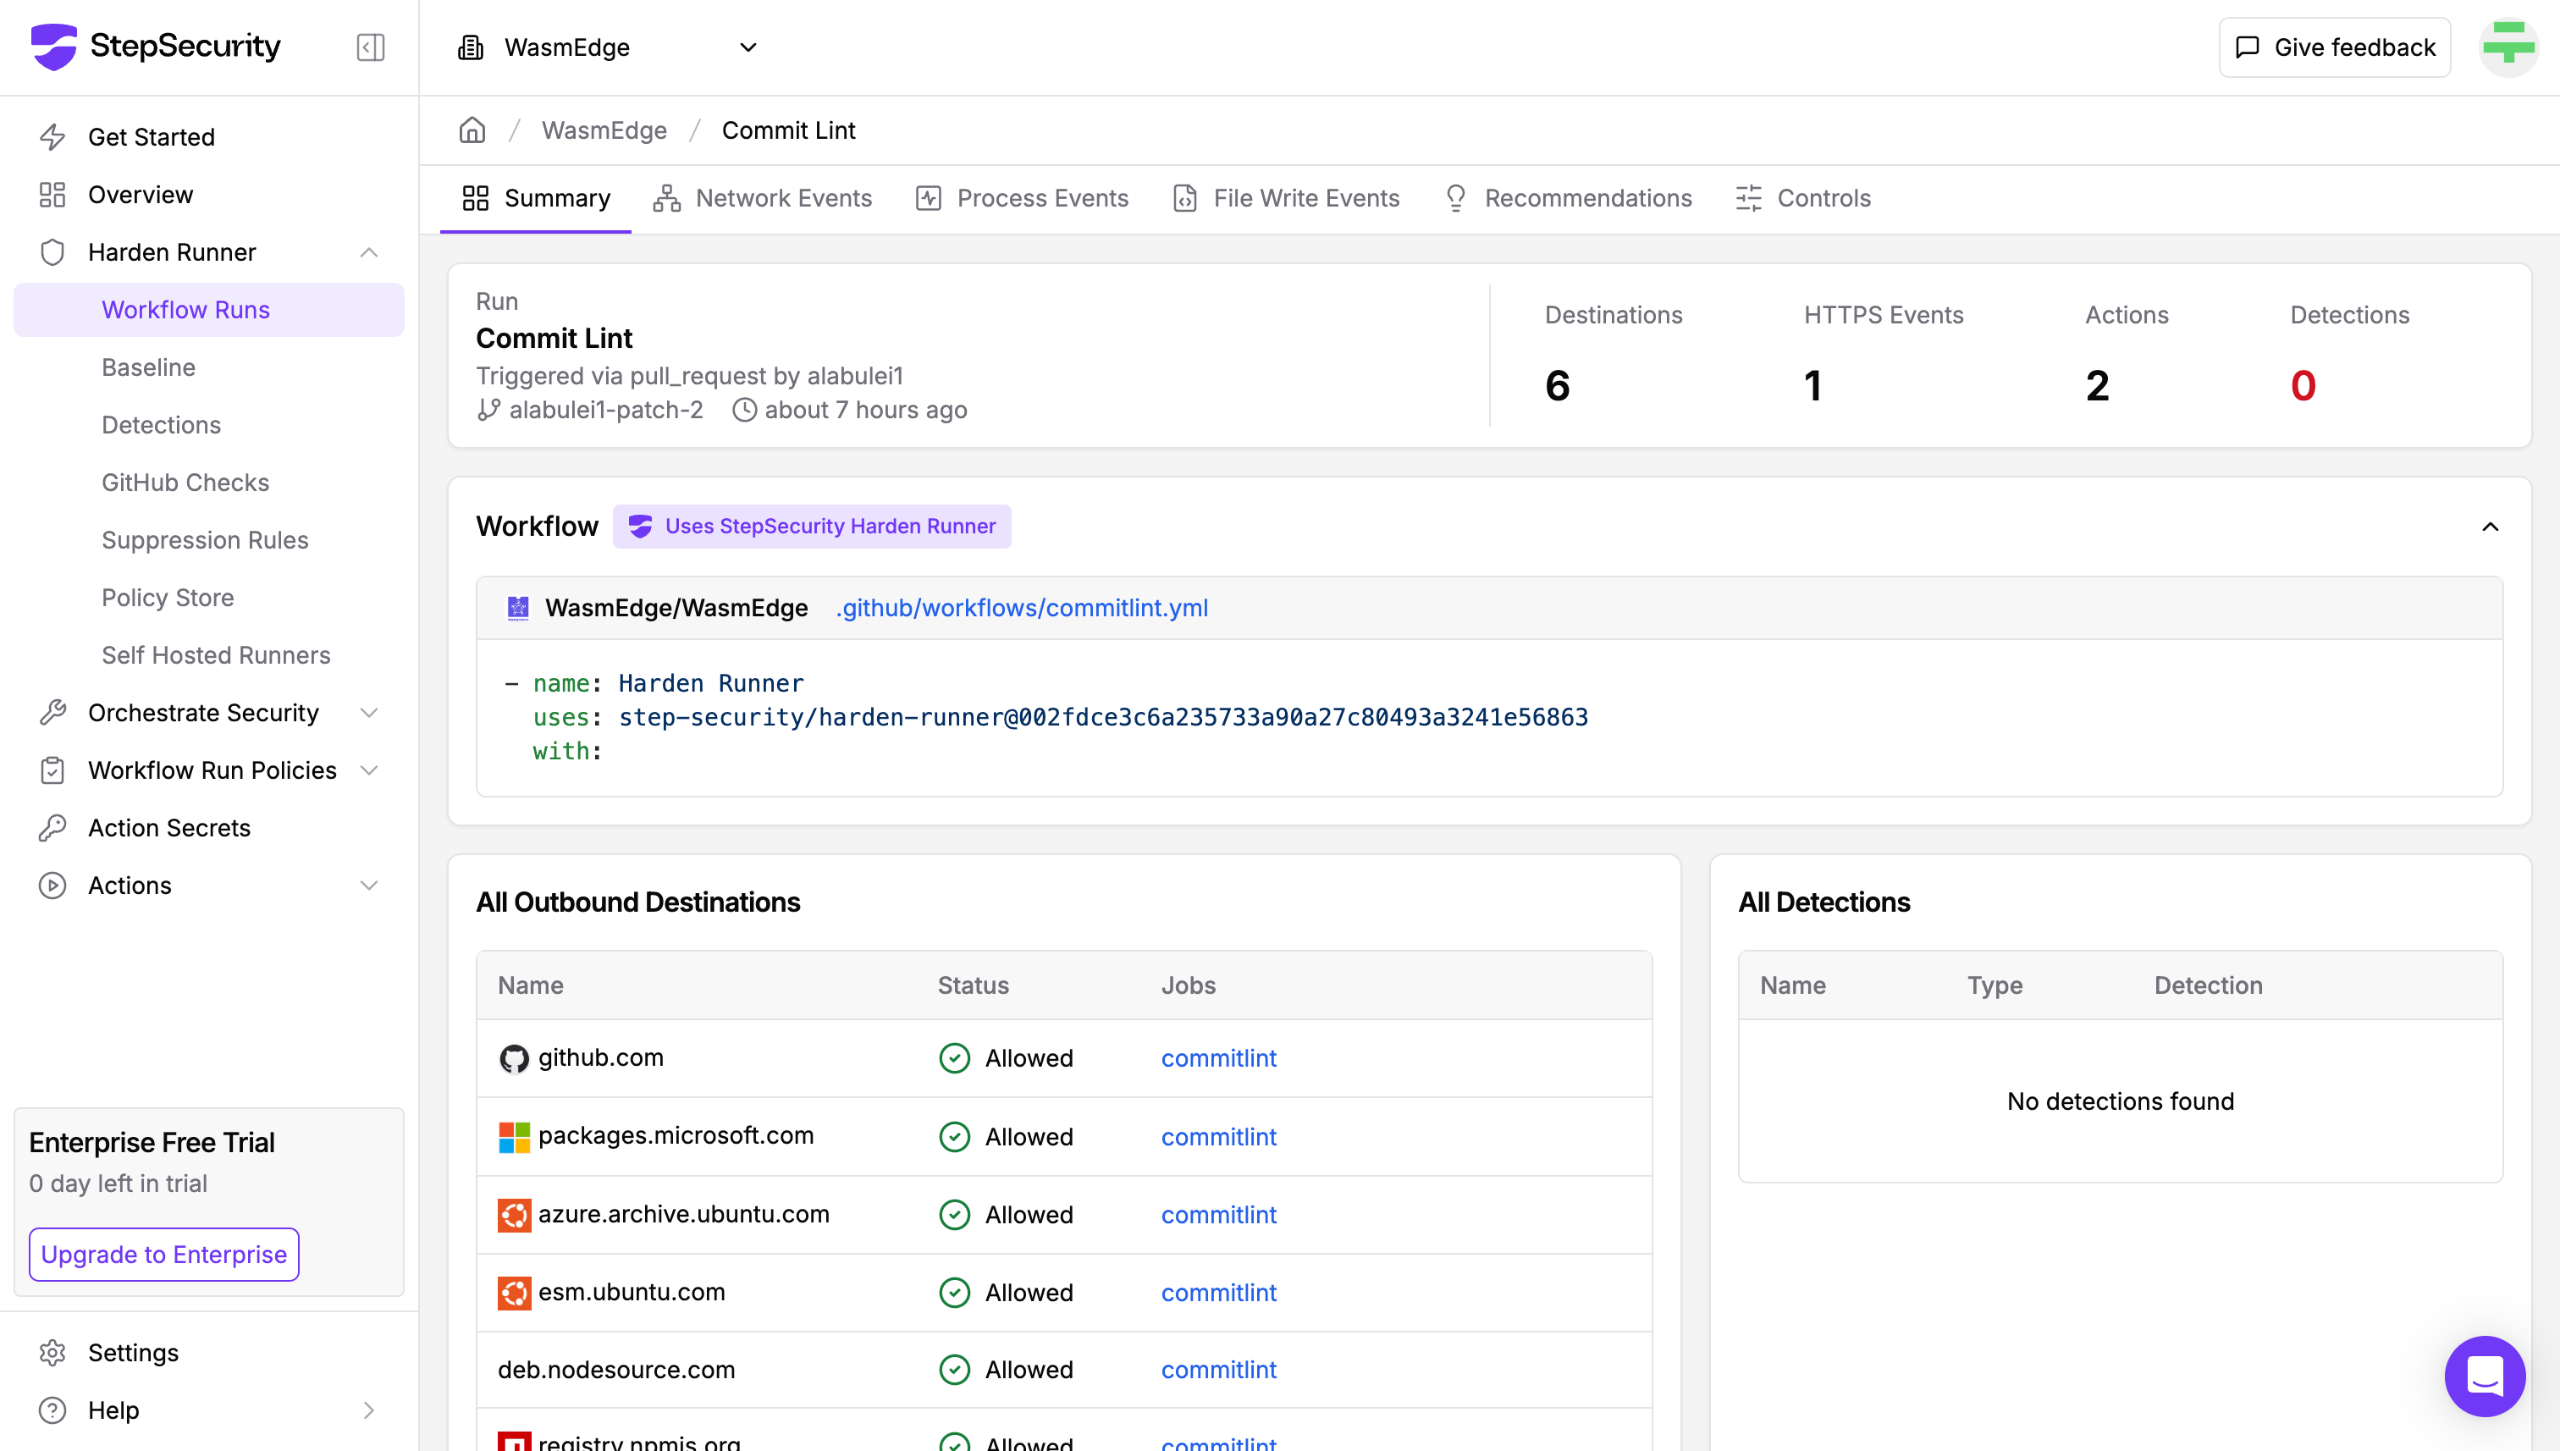Open the intercom chat bubble
The image size is (2560, 1451).
pos(2484,1376)
